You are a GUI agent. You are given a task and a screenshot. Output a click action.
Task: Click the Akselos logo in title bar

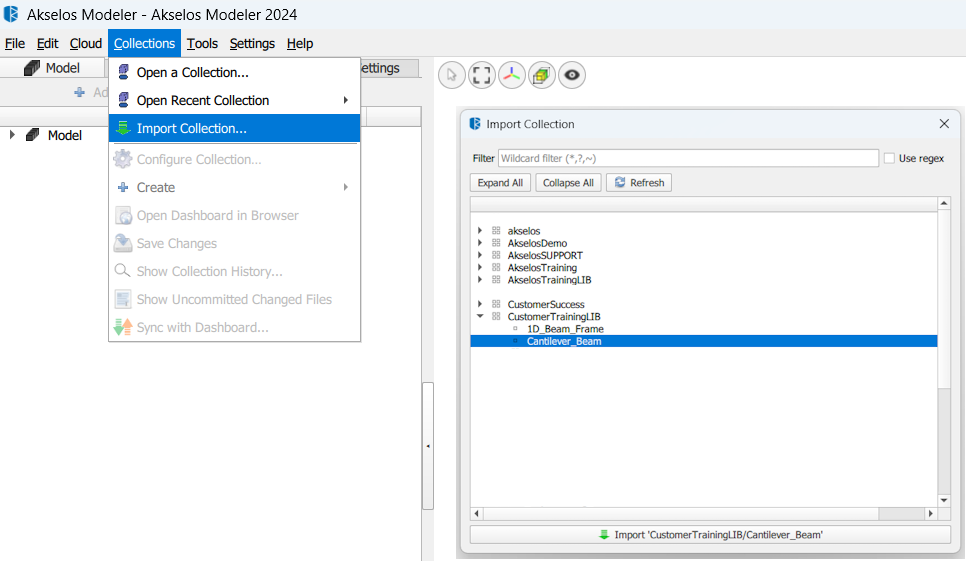11,14
